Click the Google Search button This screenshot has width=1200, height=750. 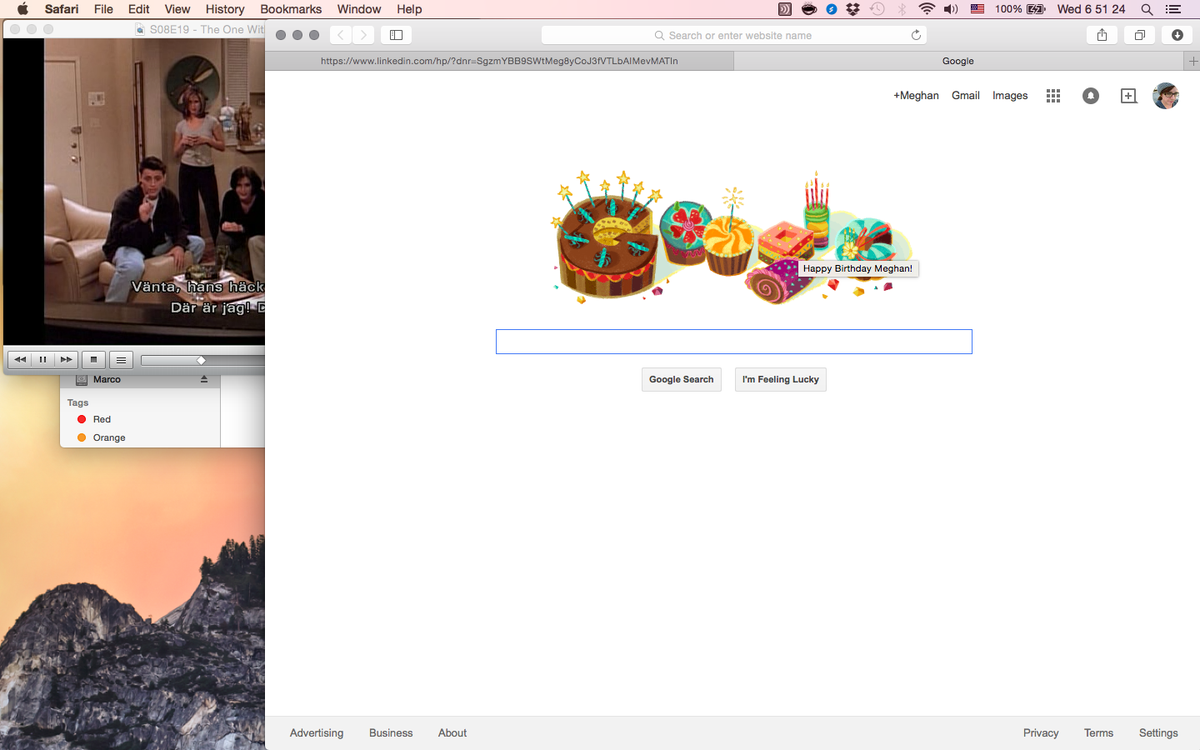click(x=681, y=379)
